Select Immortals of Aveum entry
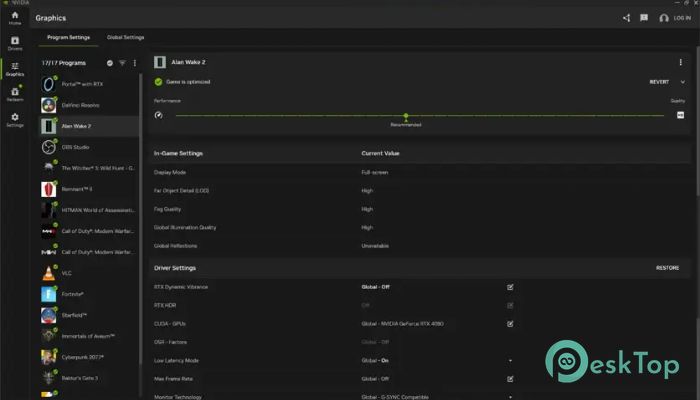This screenshot has width=700, height=400. pyautogui.click(x=88, y=336)
